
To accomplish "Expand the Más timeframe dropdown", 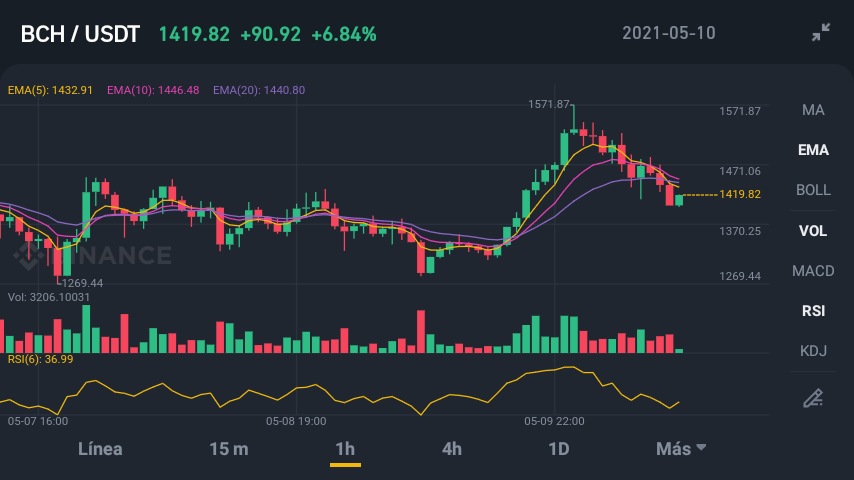I will (x=681, y=449).
